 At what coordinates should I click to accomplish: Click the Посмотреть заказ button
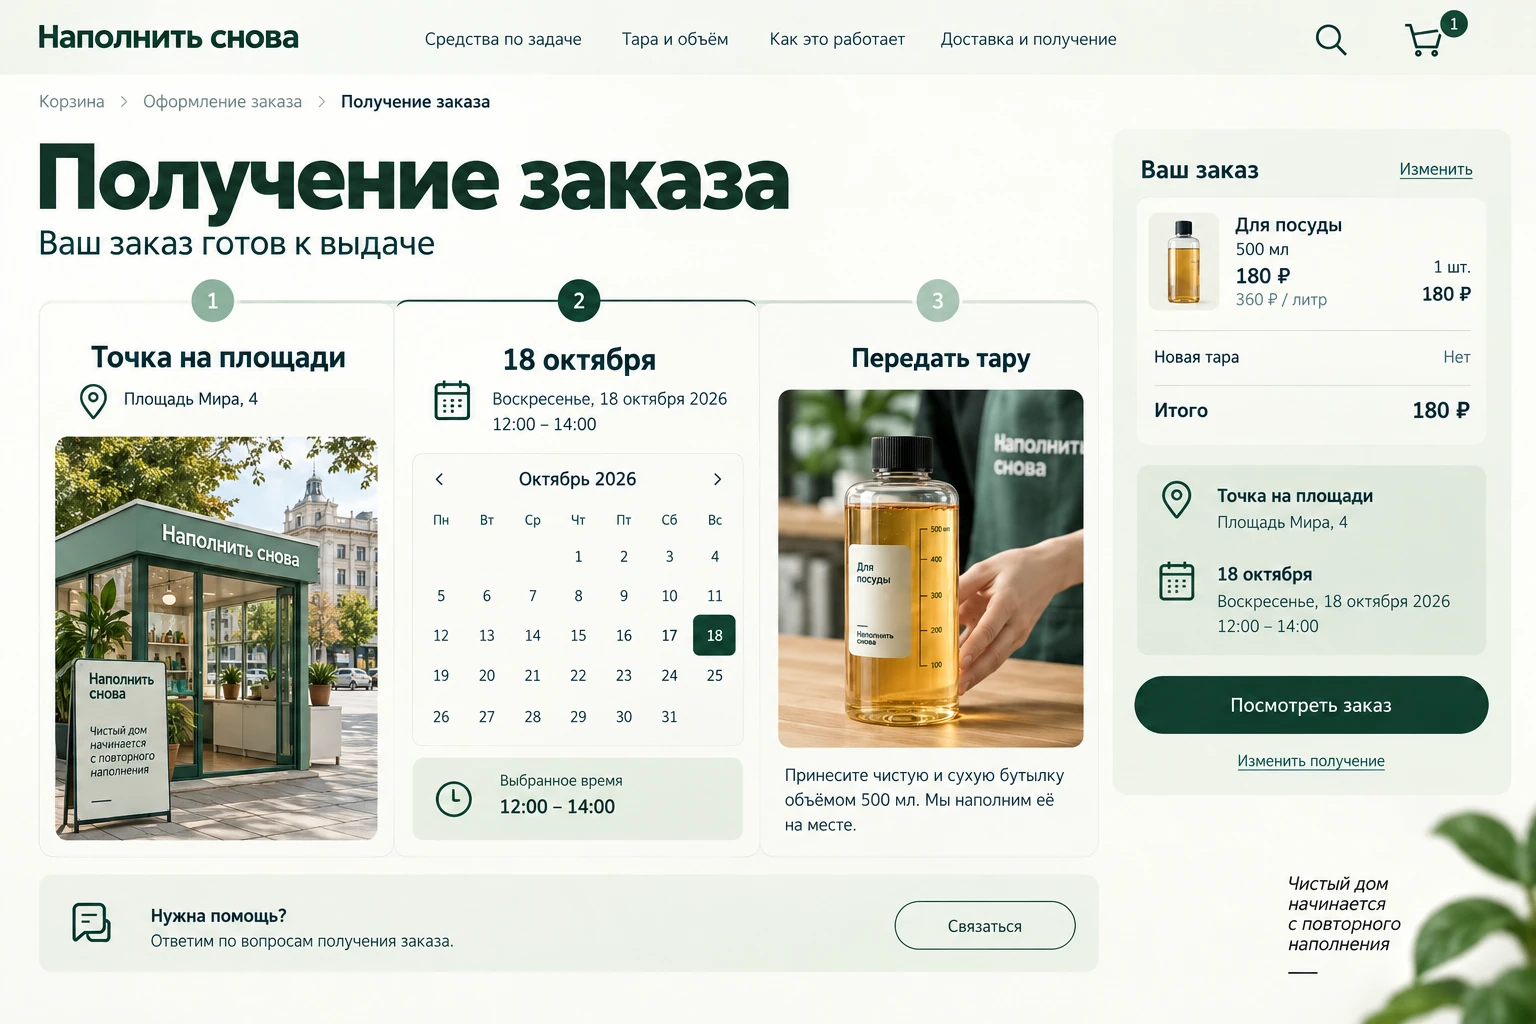(x=1311, y=705)
